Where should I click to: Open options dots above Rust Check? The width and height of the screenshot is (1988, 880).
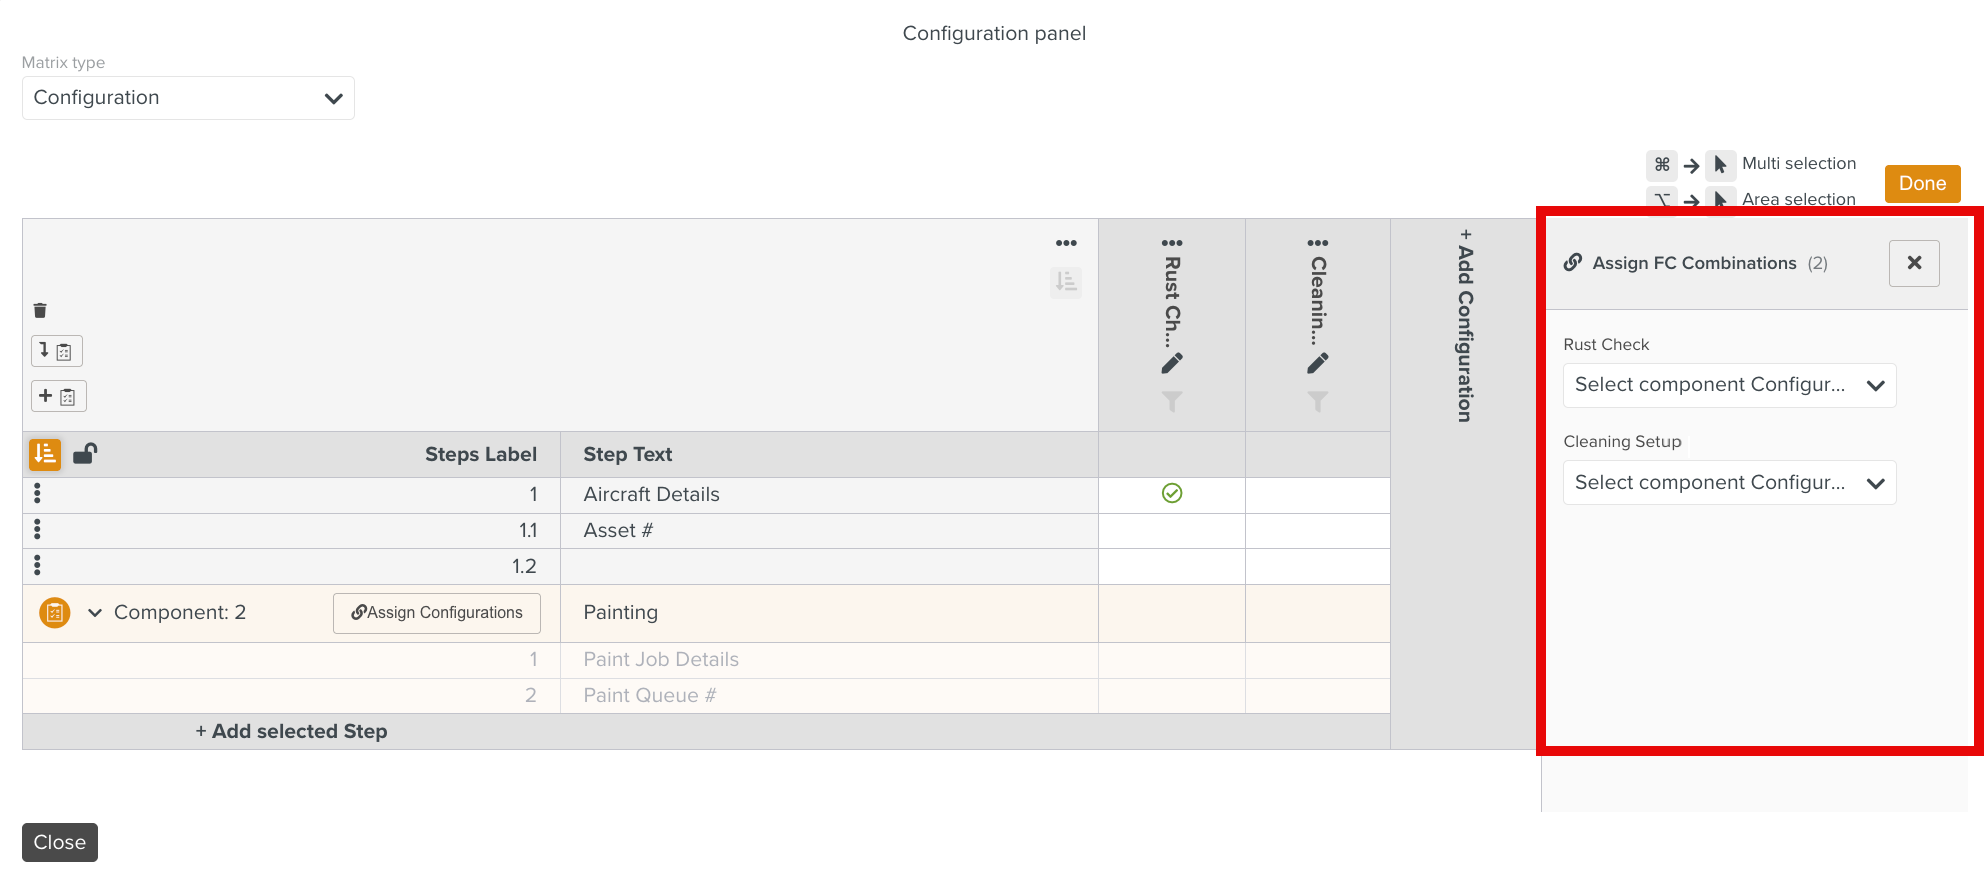(1172, 243)
